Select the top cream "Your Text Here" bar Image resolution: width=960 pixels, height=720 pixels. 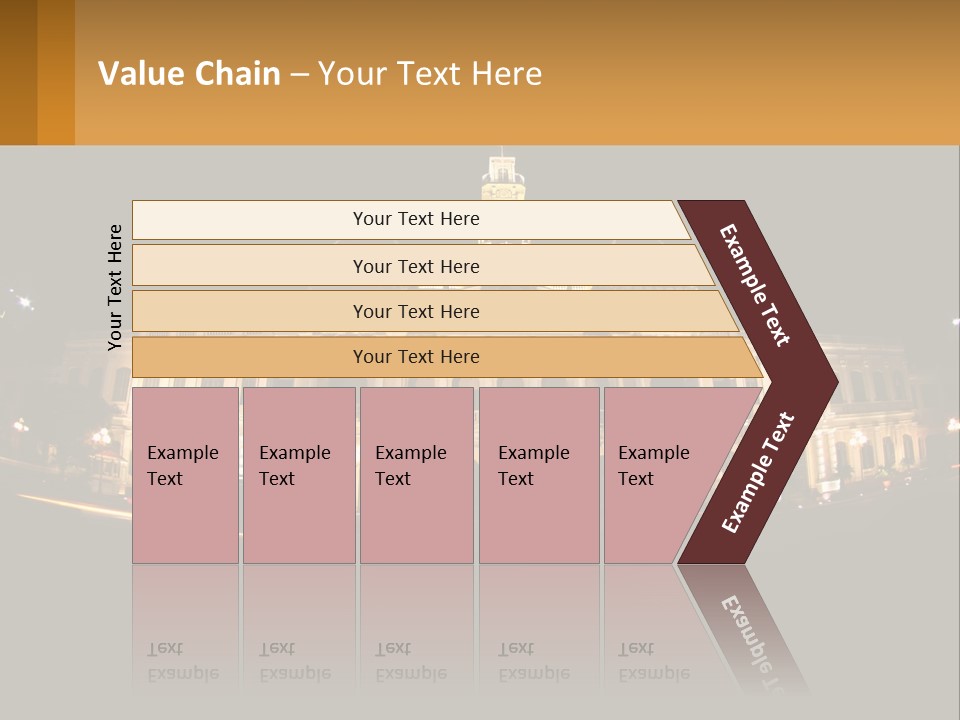click(415, 219)
